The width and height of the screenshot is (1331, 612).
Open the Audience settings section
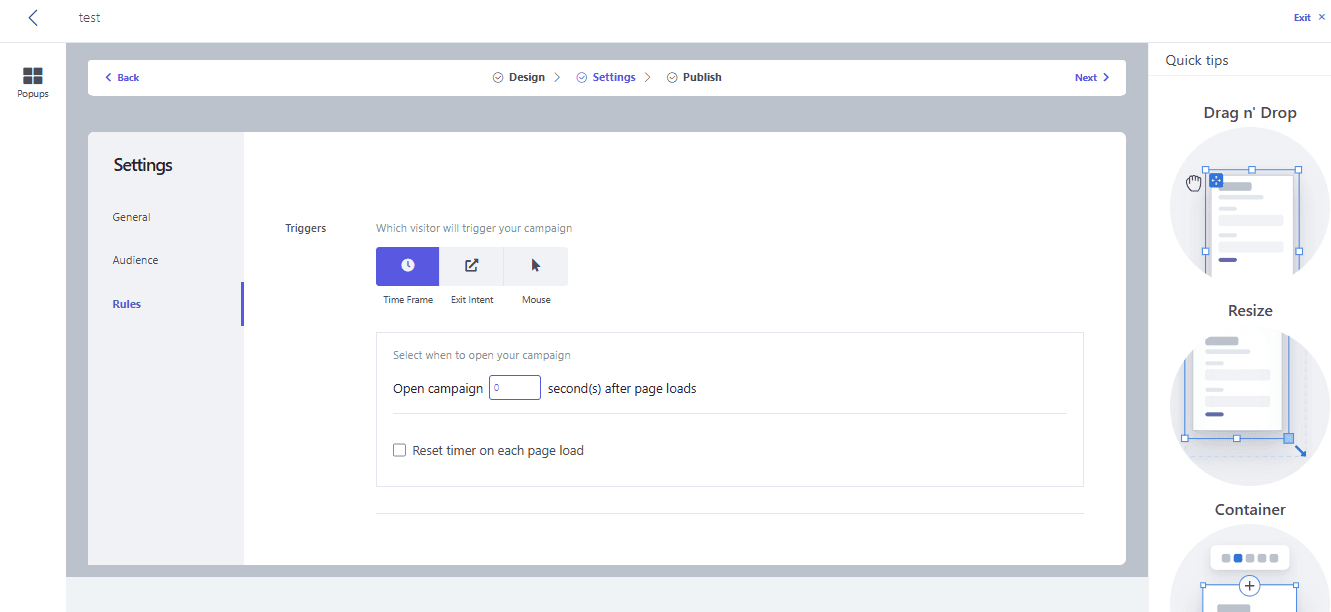[x=136, y=260]
